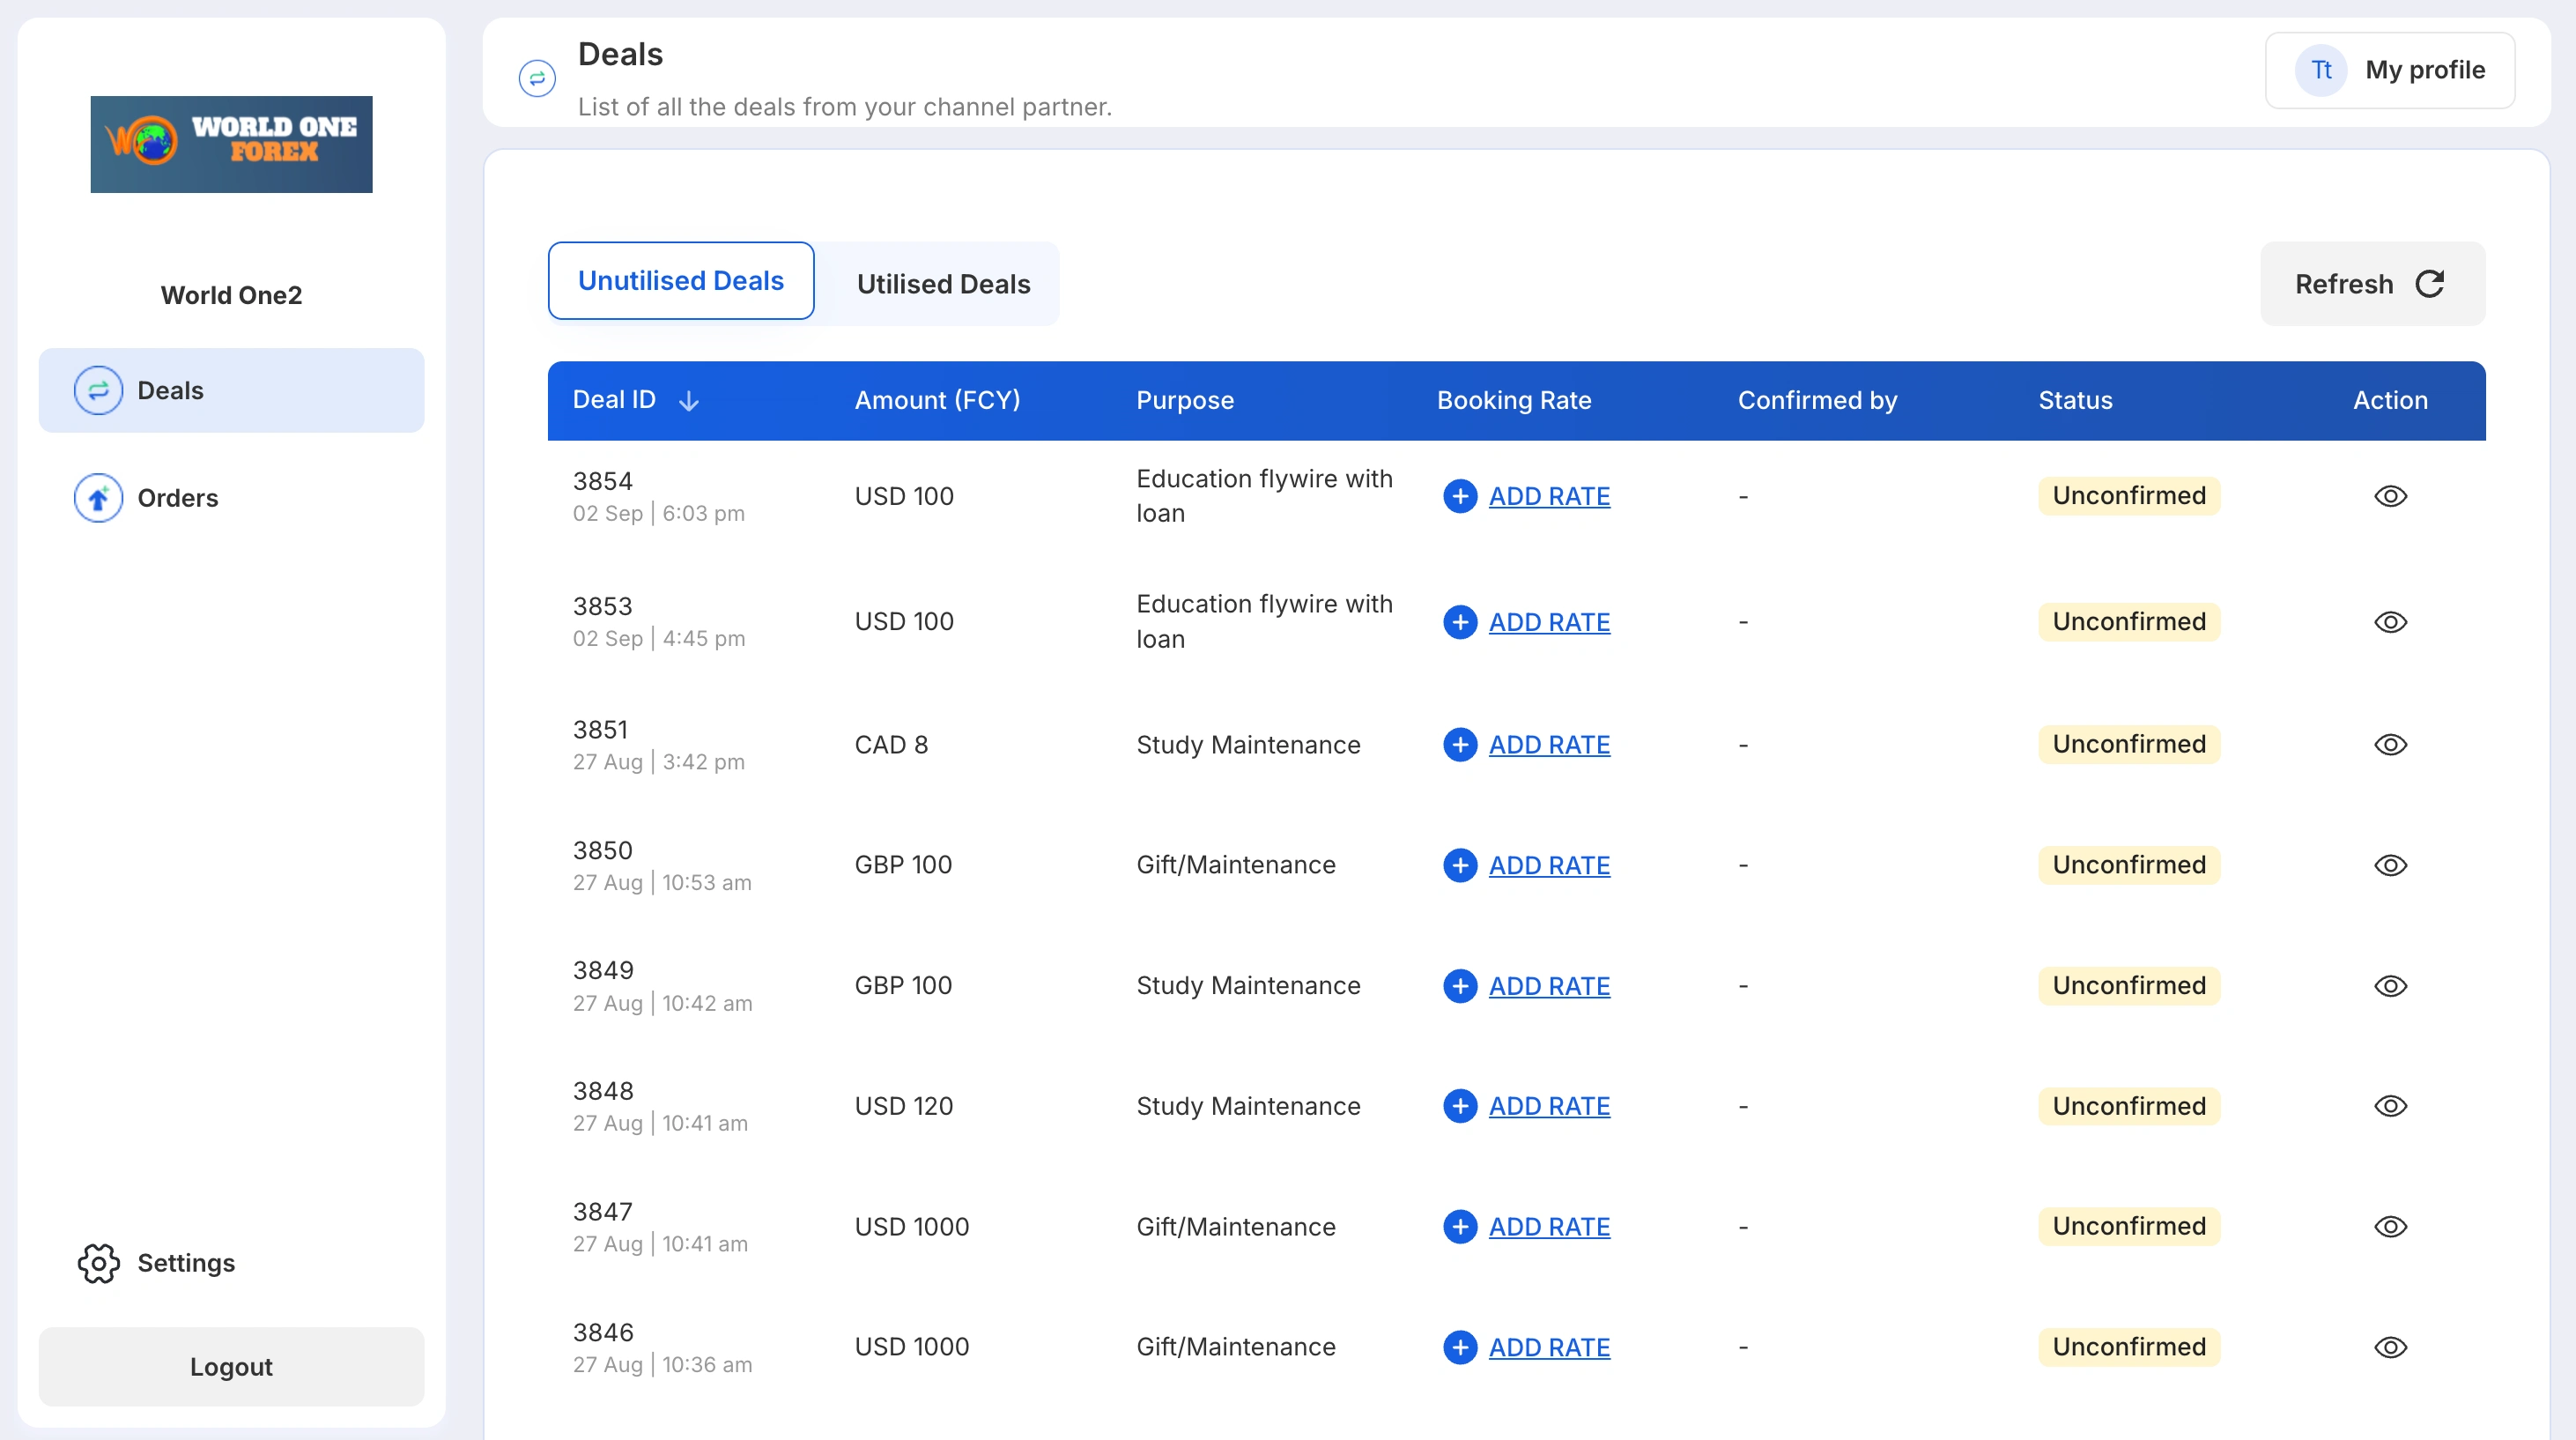Click ADD RATE link for deal 3847
The image size is (2576, 1440).
(1549, 1227)
